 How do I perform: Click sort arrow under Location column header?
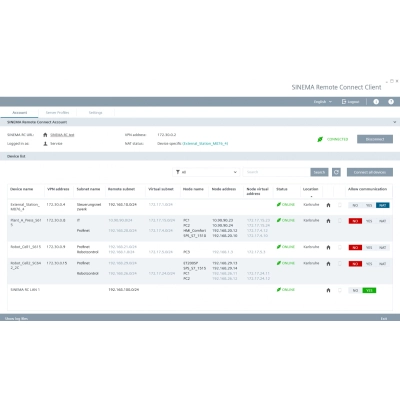[x=311, y=196]
